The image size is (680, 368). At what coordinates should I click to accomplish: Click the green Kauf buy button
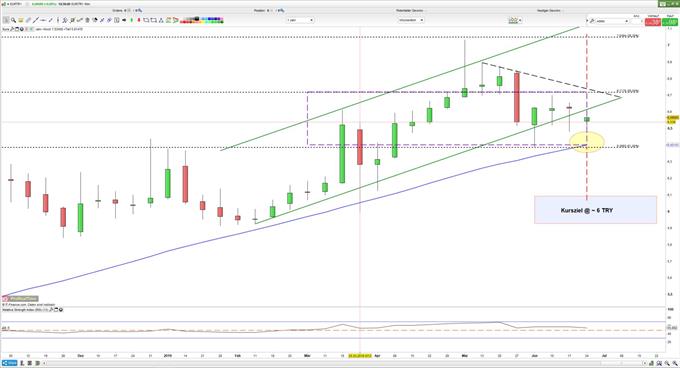pos(670,22)
